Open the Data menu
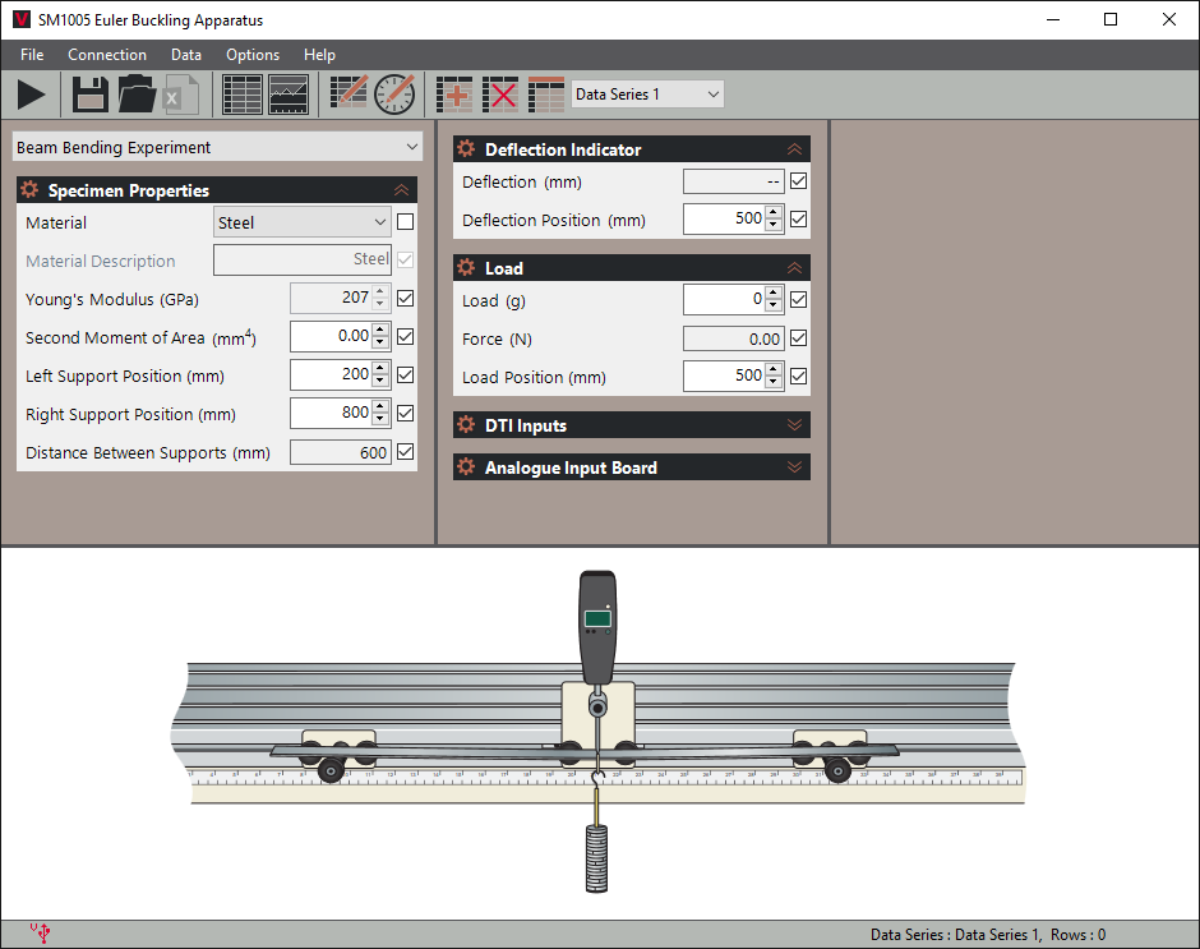 click(186, 55)
